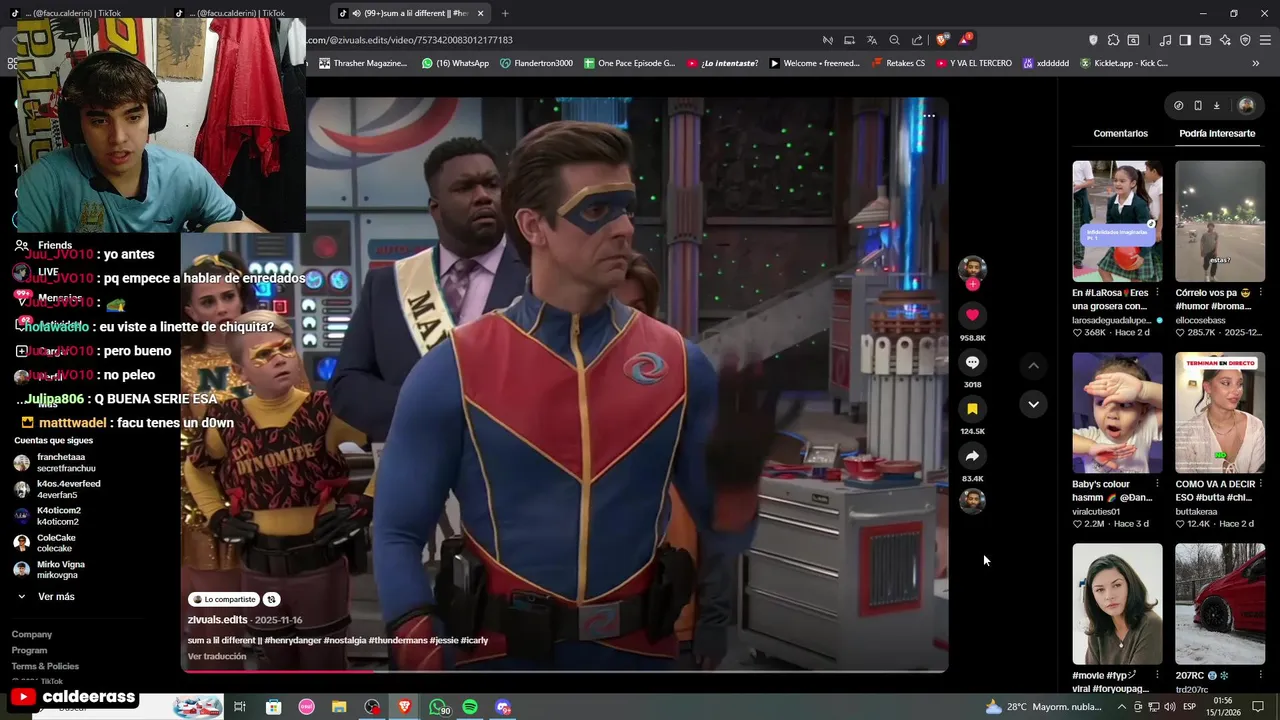Open the 'Flandertron3000' bookmark
Image resolution: width=1280 pixels, height=720 pixels.
[x=536, y=63]
